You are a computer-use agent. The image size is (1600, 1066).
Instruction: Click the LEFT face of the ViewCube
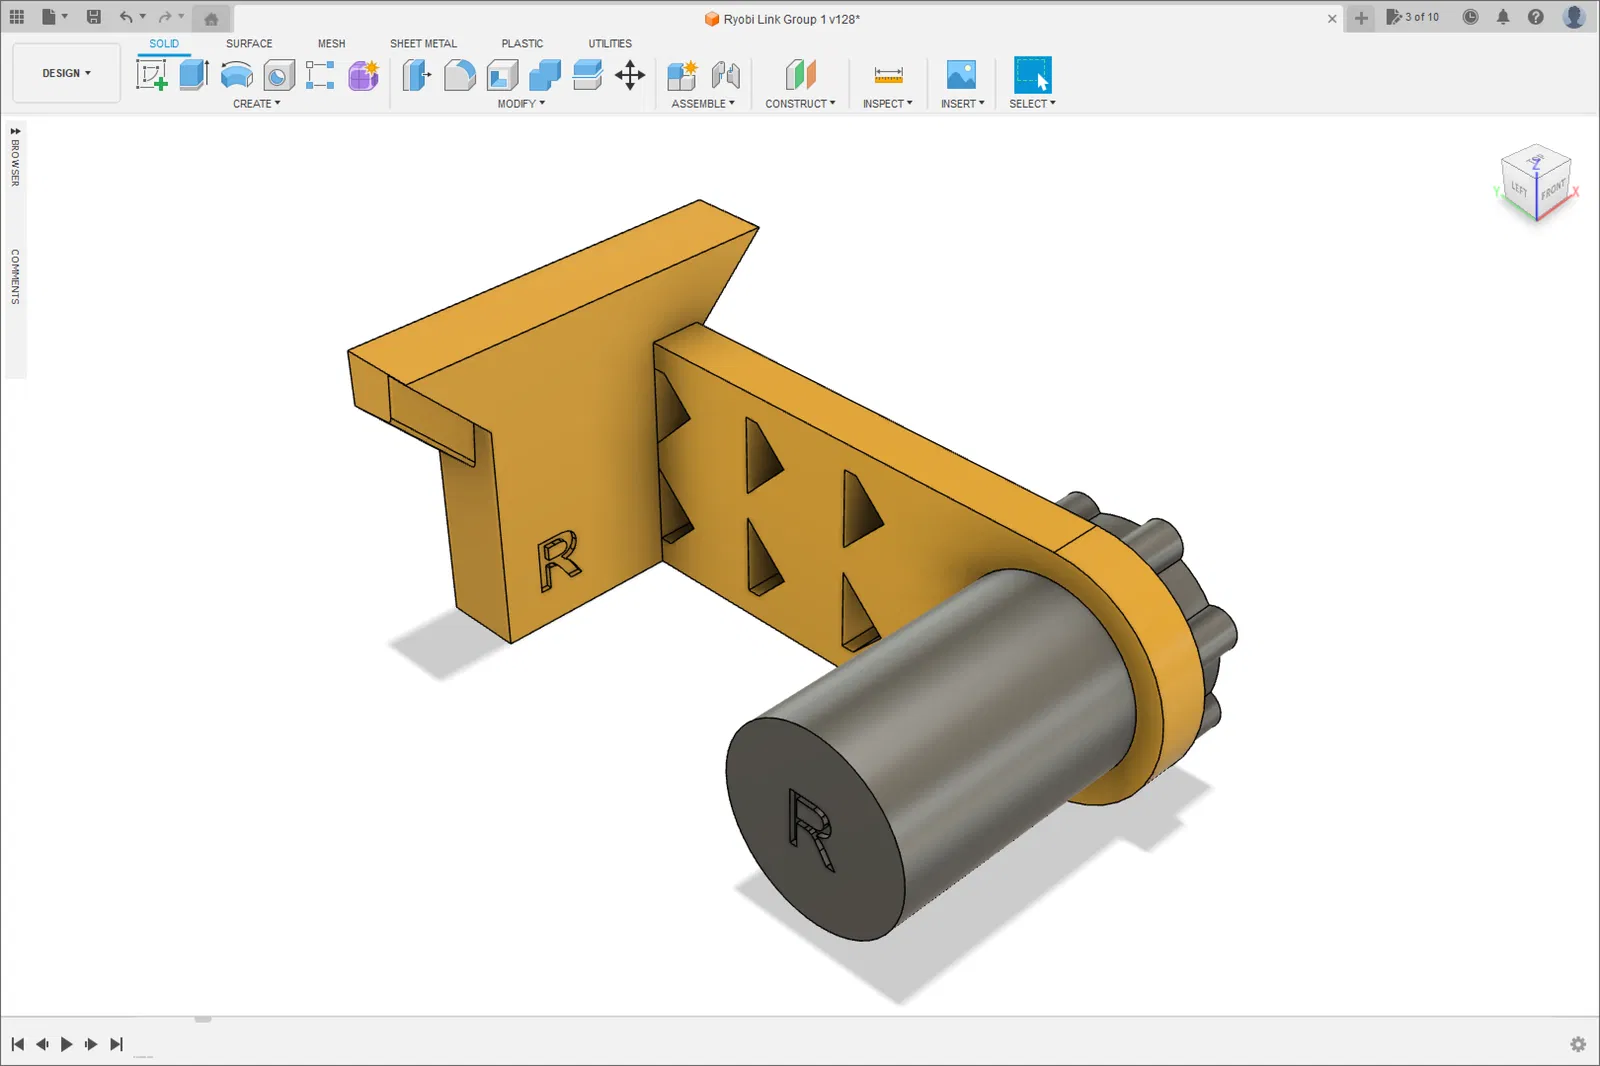(x=1519, y=188)
